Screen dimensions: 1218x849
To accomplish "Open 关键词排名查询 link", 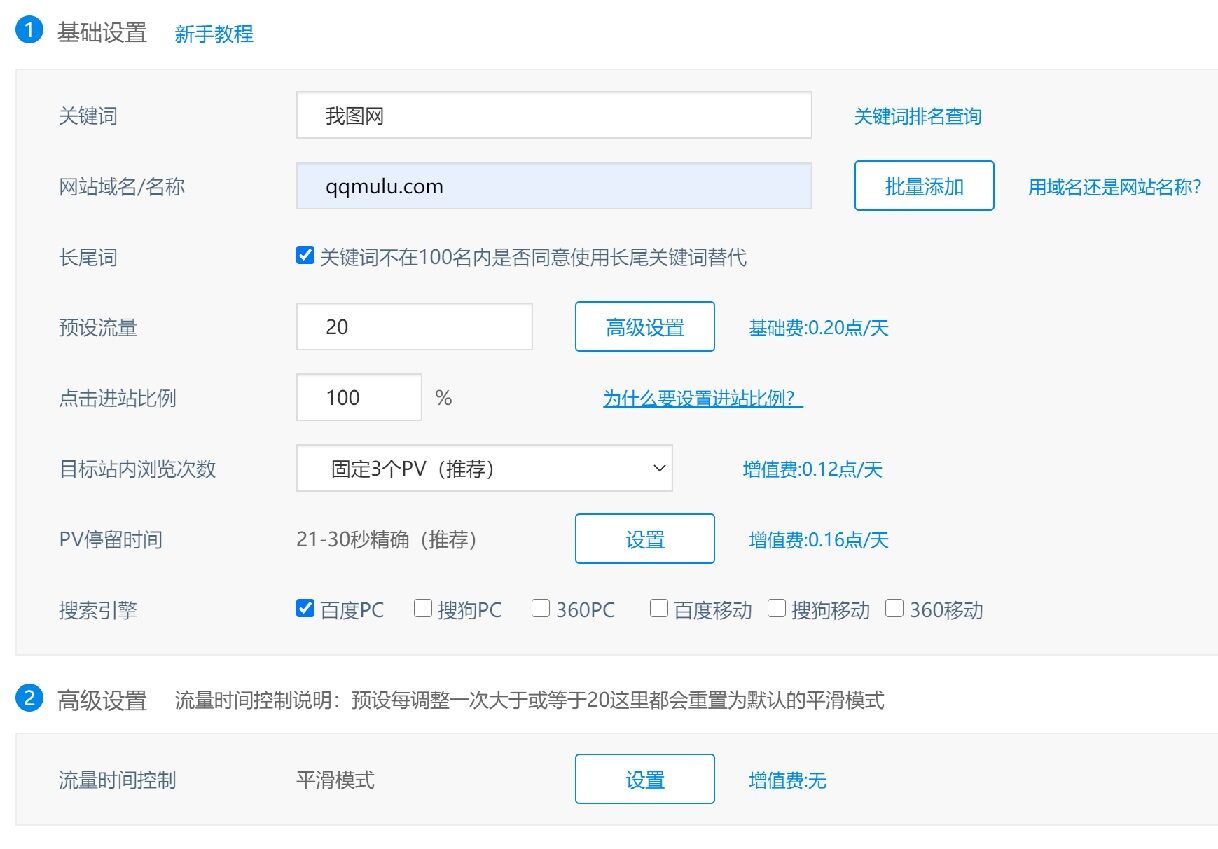I will (x=917, y=116).
